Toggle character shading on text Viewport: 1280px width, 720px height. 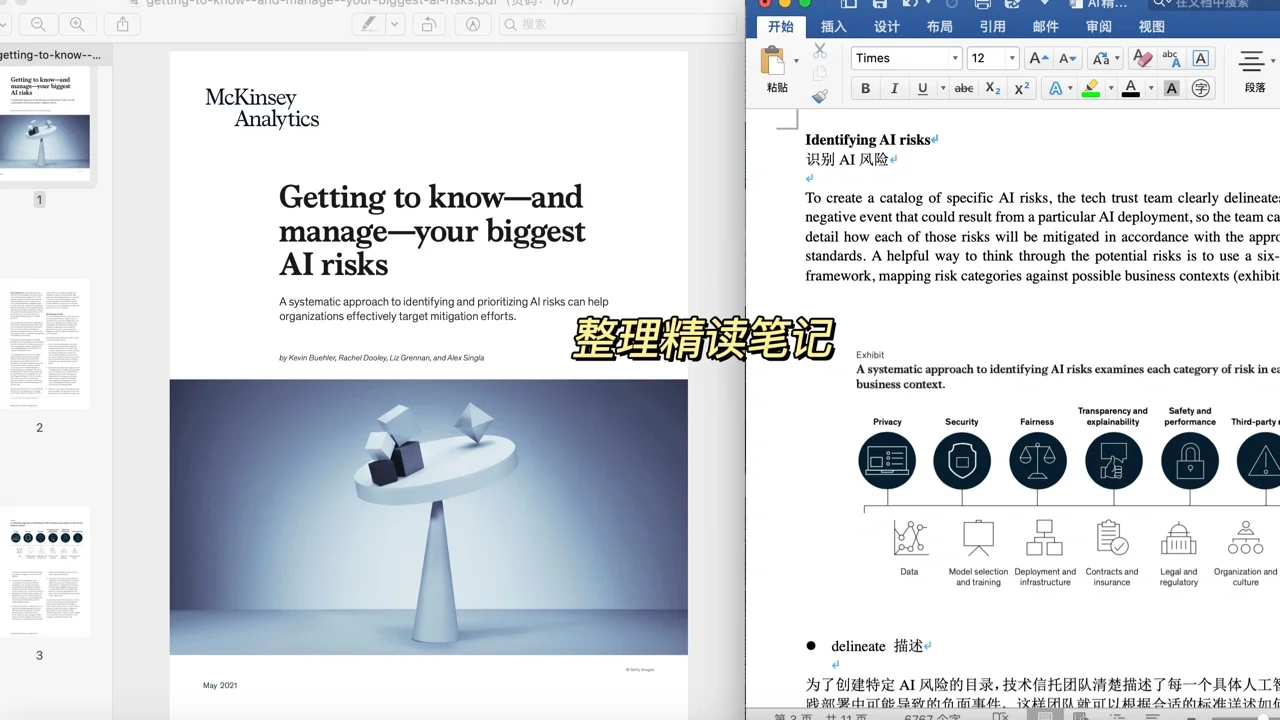click(1172, 89)
